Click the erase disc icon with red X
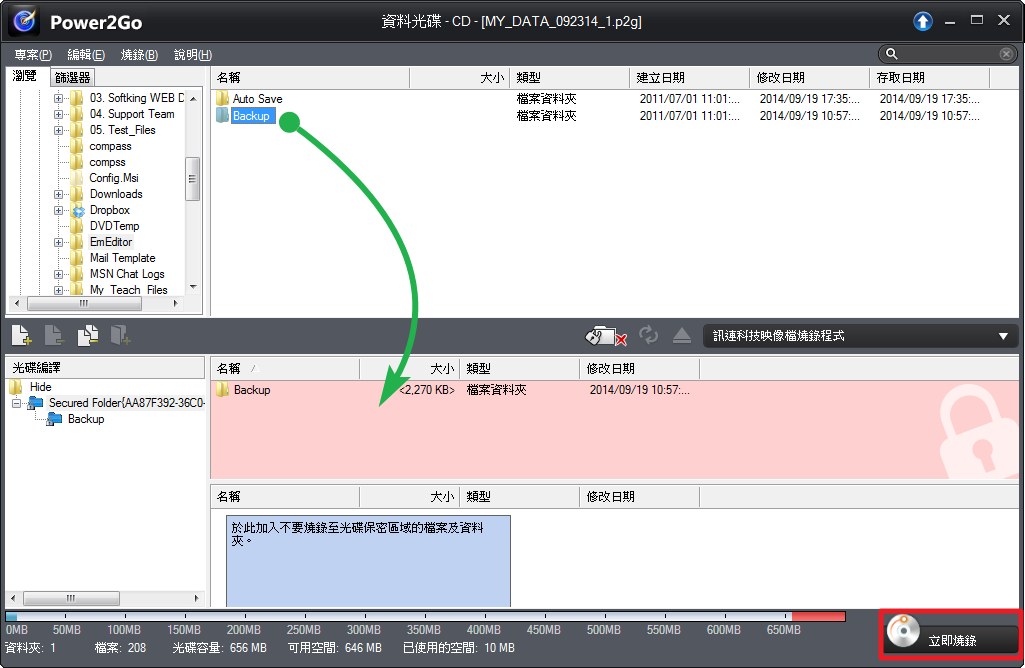1025x668 pixels. (608, 336)
